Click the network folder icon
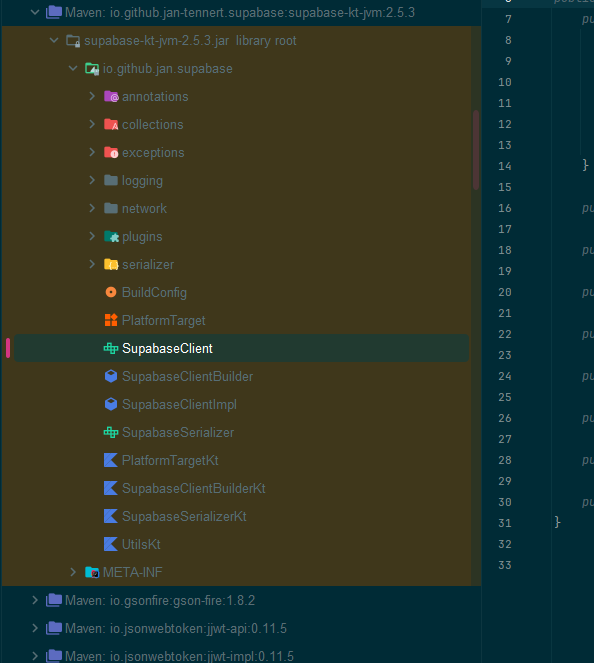 (111, 208)
